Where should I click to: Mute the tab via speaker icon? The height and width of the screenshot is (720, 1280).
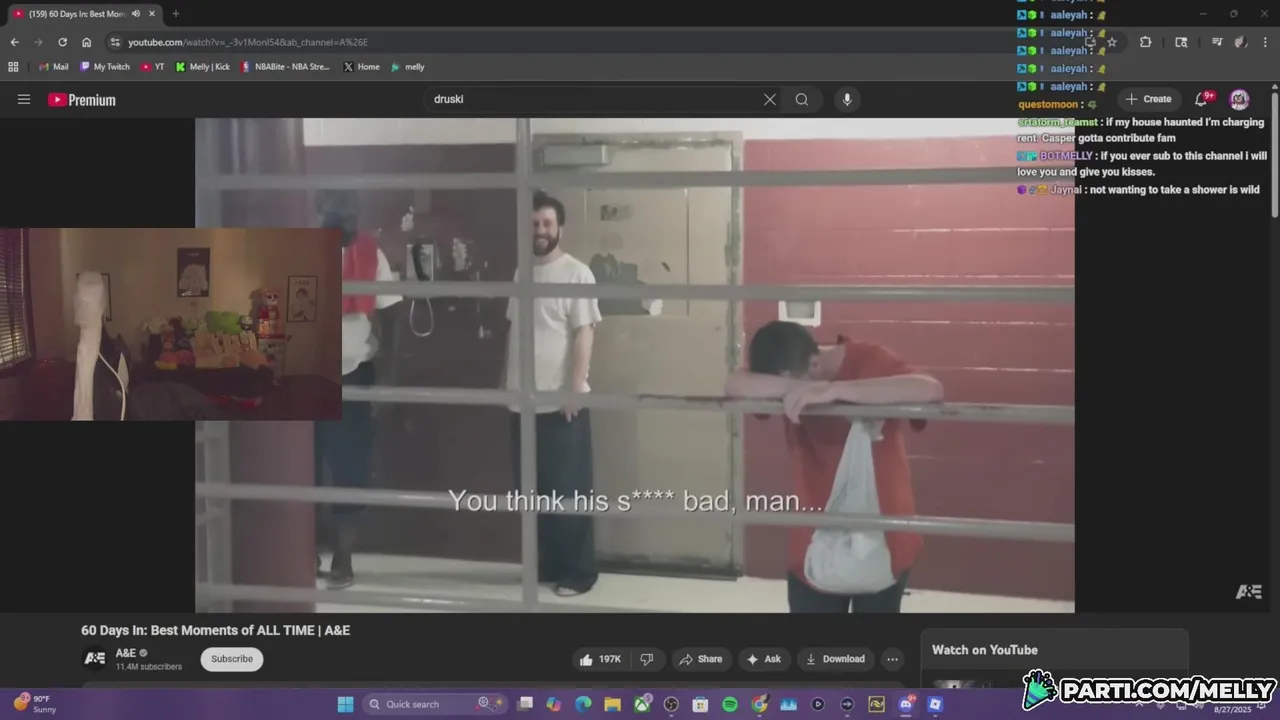(x=136, y=14)
